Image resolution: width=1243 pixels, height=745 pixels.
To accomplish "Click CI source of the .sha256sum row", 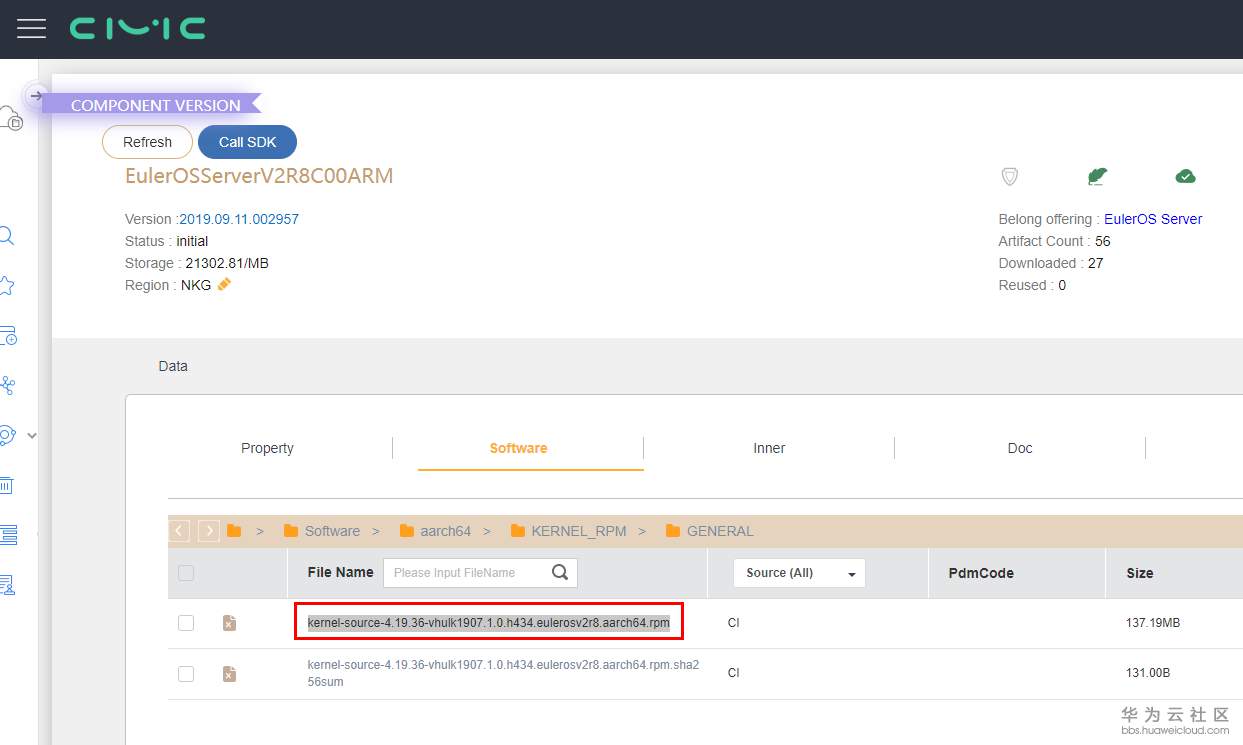I will (x=734, y=673).
